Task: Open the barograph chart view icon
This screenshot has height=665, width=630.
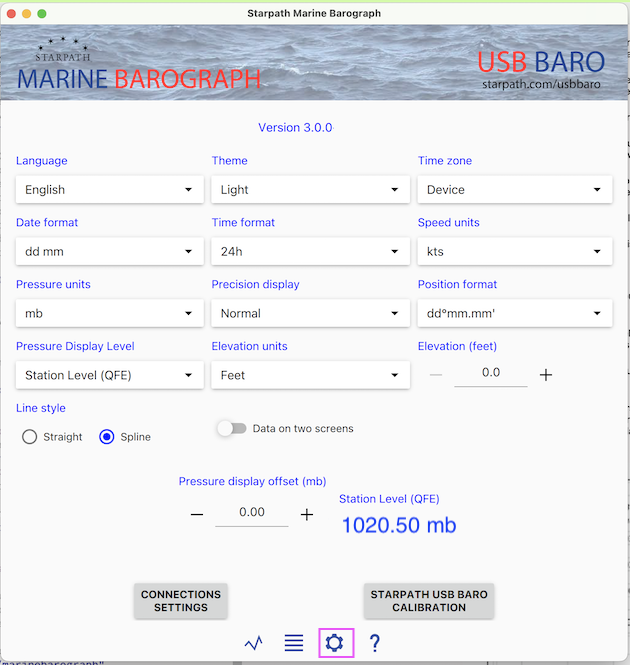Action: click(254, 643)
